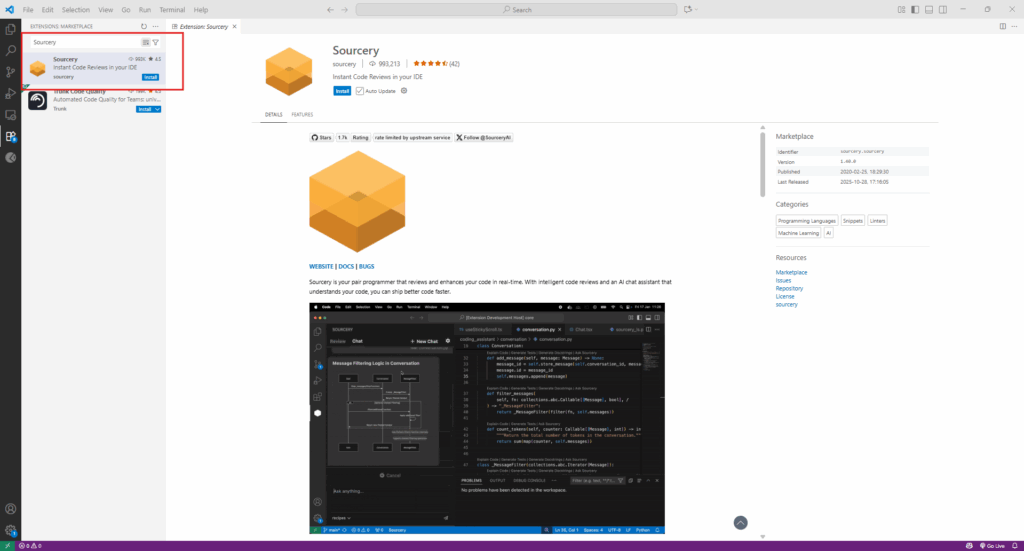Open the Repository resource link
The width and height of the screenshot is (1024, 551).
click(789, 288)
